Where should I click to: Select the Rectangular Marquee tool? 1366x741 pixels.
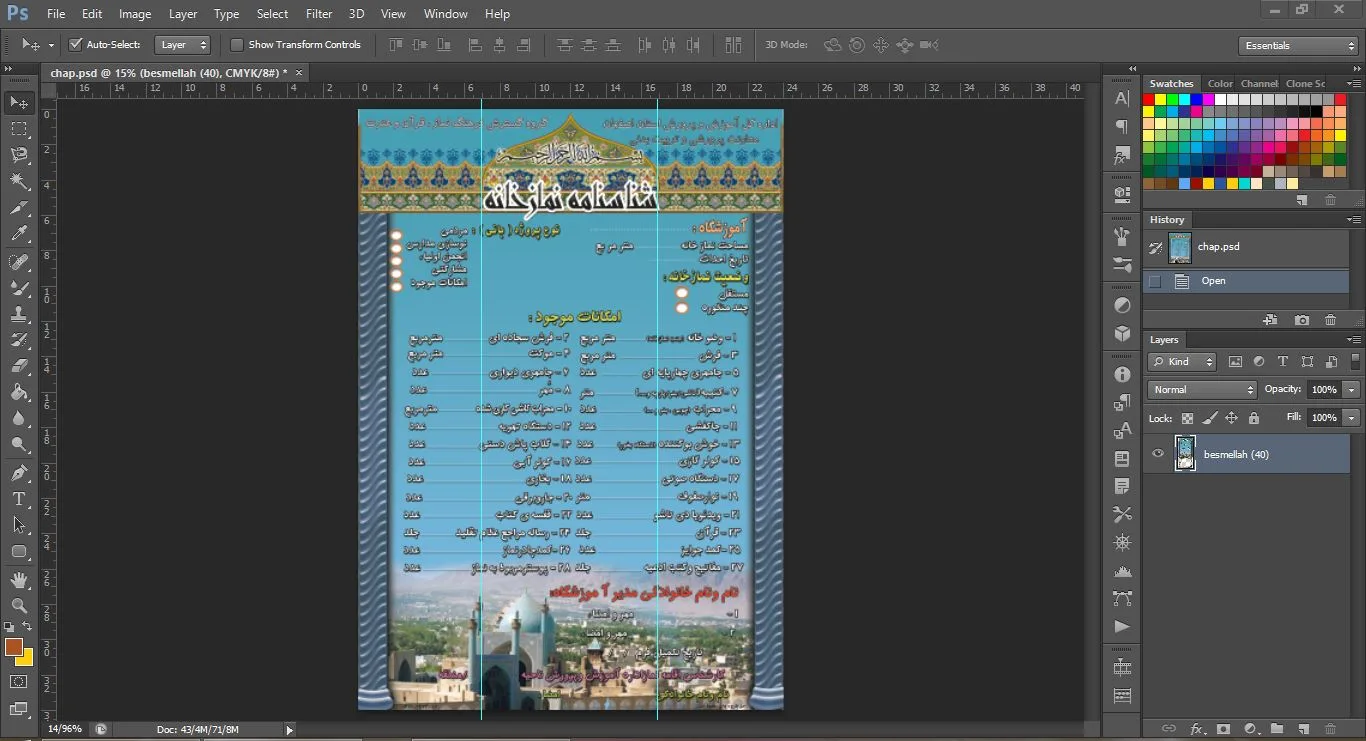pyautogui.click(x=19, y=128)
